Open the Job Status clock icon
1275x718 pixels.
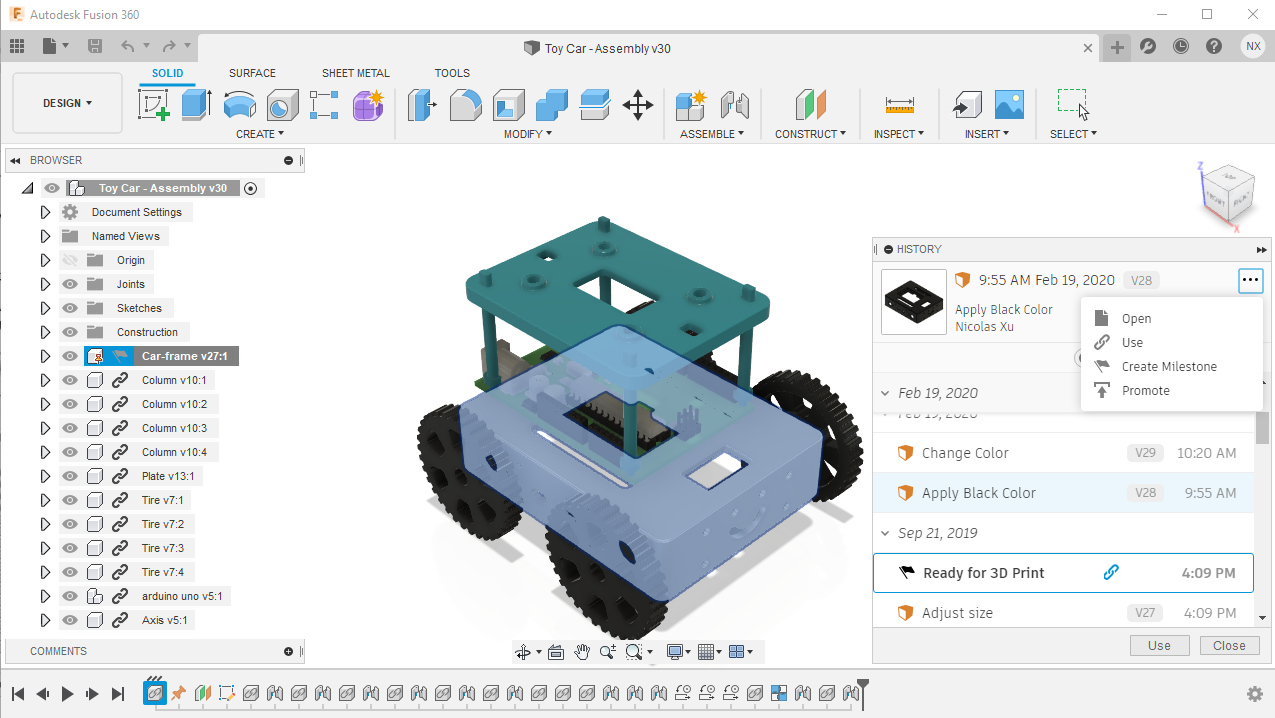1181,46
